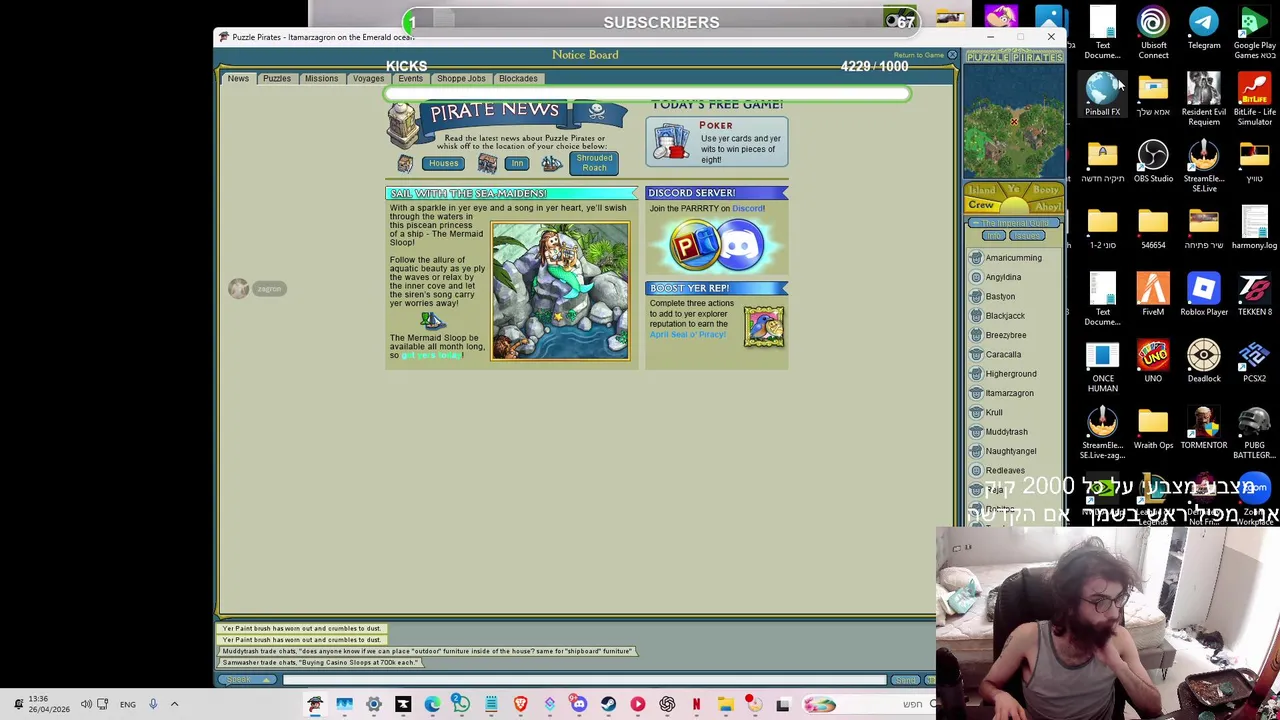
Task: Select the Island tab in sunshine panel
Action: coord(982,190)
